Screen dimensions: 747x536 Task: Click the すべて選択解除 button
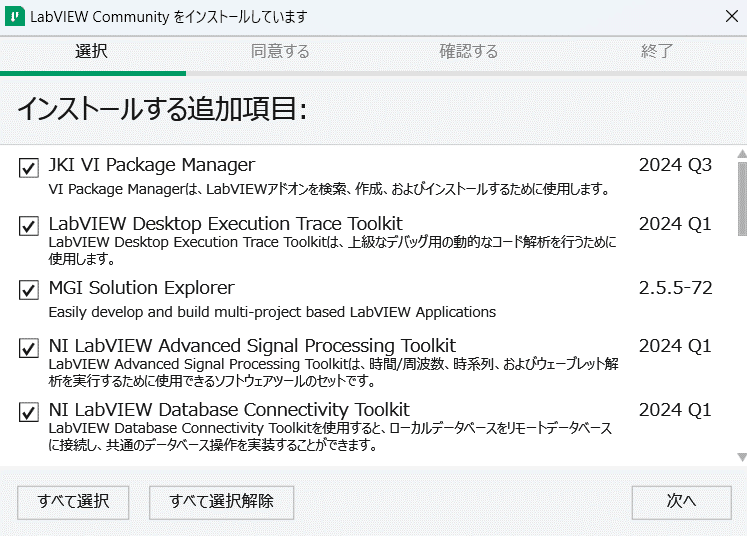[222, 502]
